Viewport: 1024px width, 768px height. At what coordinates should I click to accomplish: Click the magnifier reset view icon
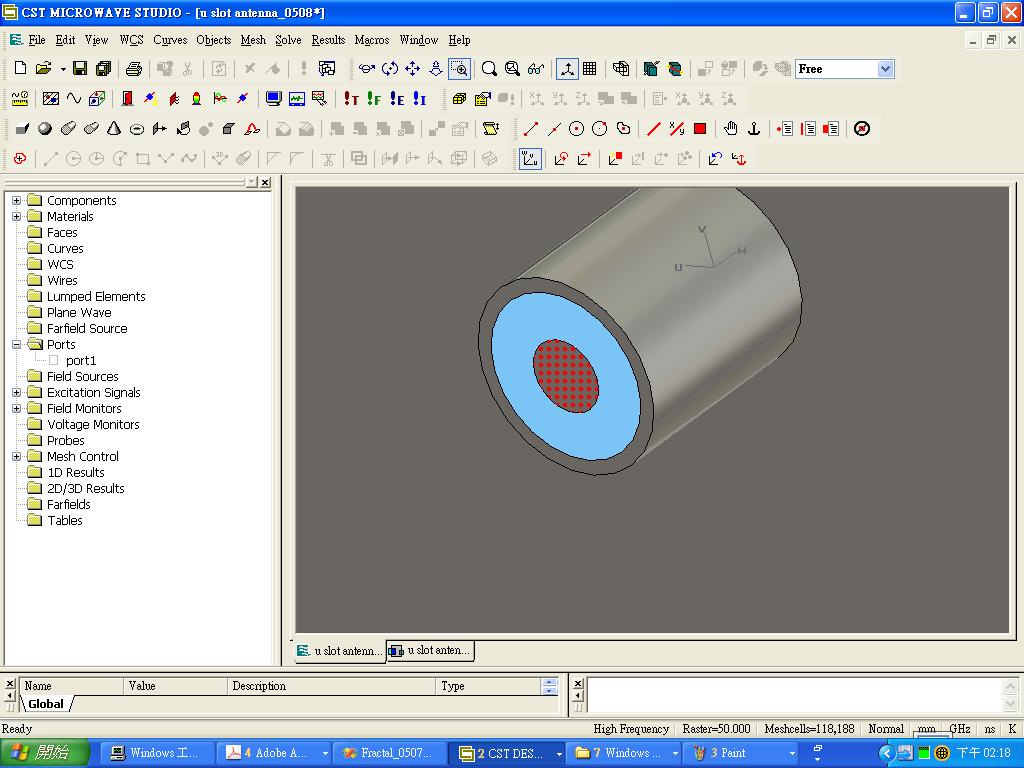point(488,68)
